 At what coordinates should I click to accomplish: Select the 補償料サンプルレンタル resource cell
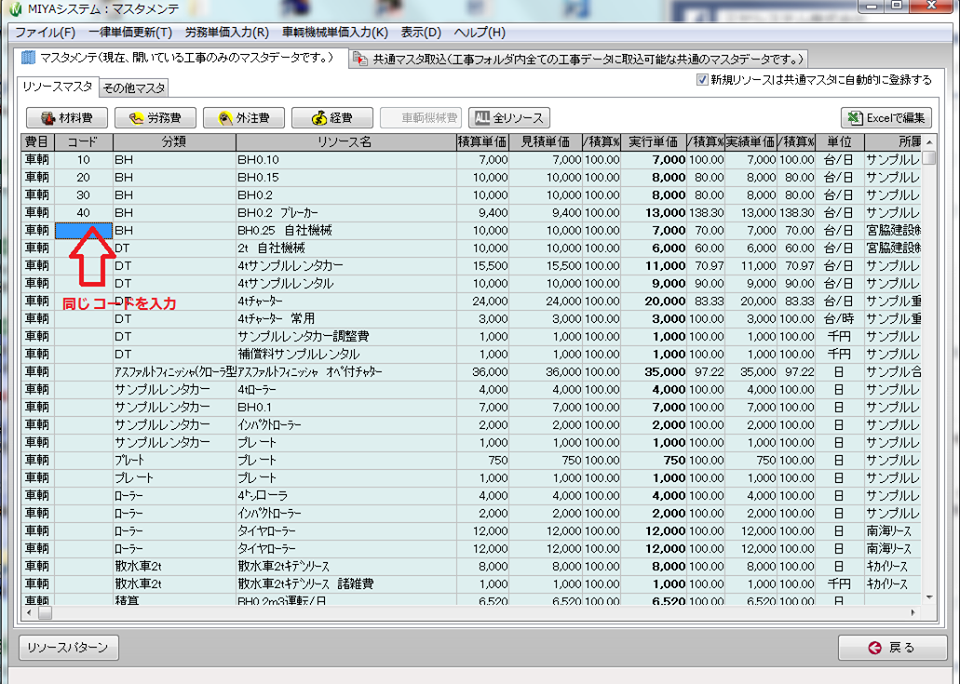click(346, 354)
